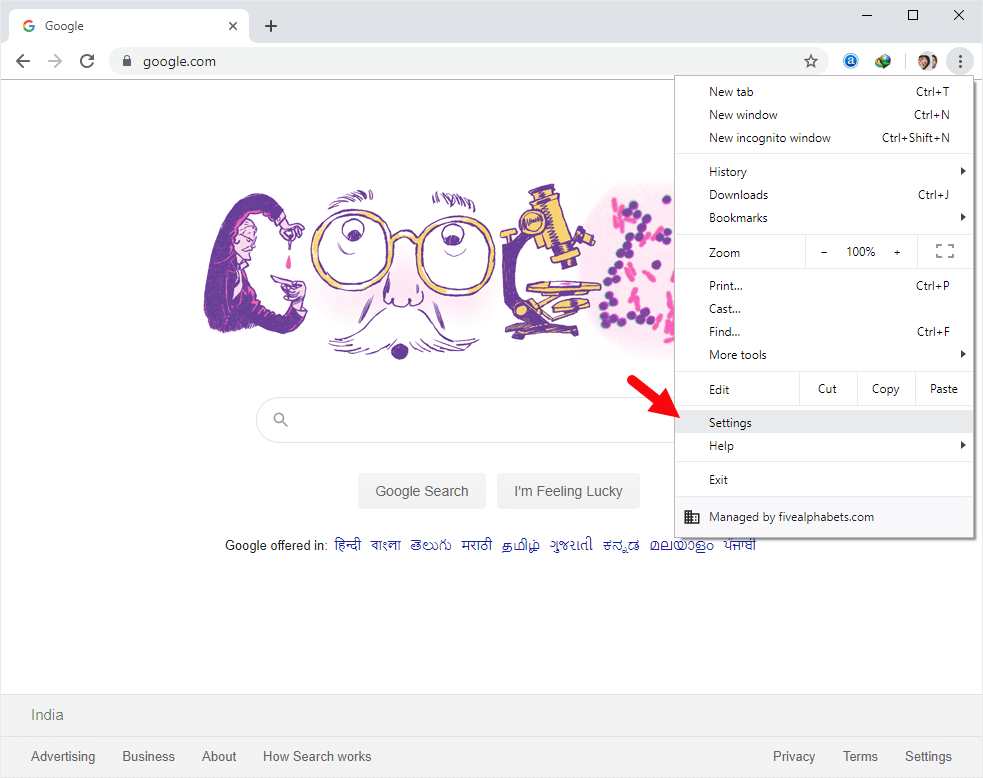Click the magnifier icon in search box
Screen dimensions: 983x778
280,419
